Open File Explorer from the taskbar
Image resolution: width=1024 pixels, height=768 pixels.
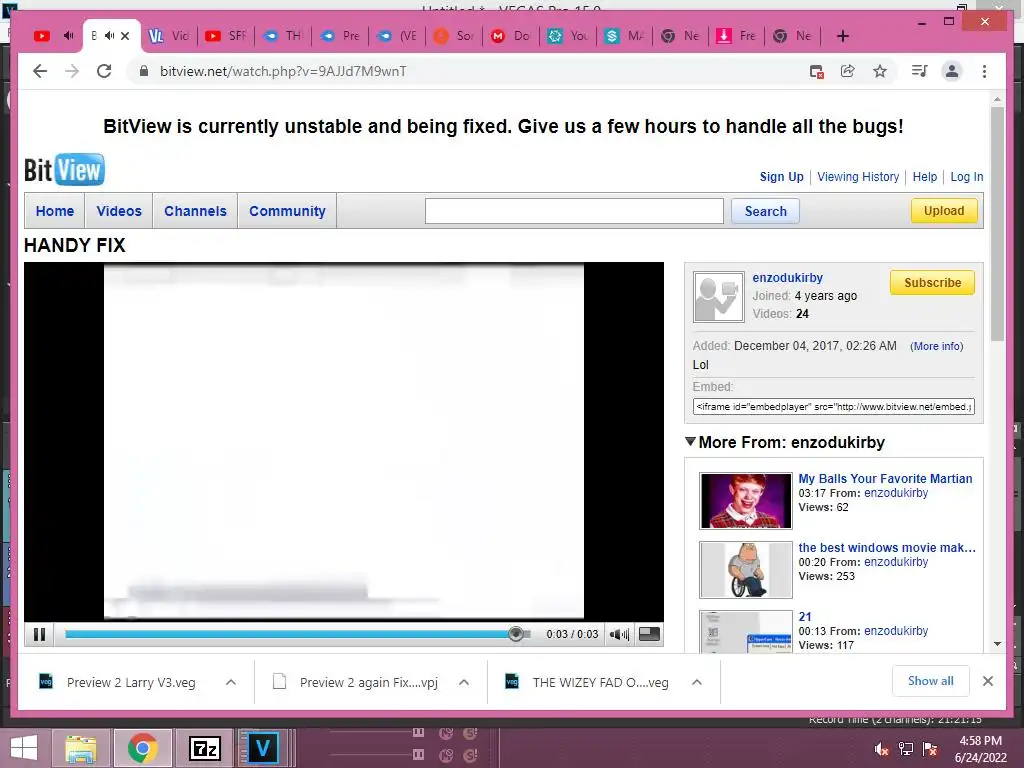[x=80, y=748]
